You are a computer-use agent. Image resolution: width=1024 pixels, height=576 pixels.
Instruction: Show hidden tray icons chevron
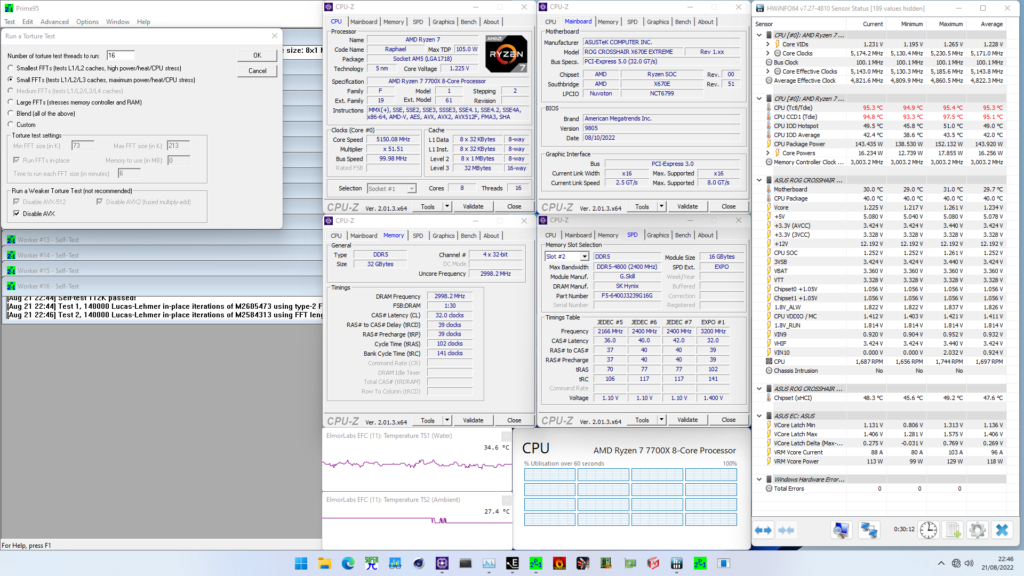[x=941, y=564]
